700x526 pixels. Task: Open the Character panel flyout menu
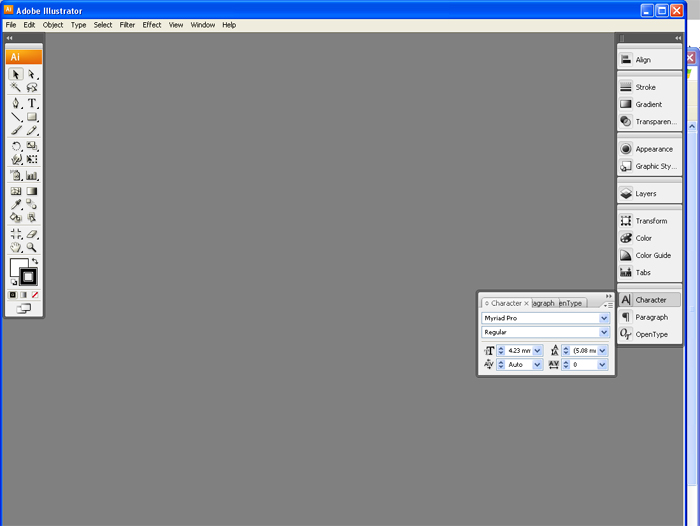(x=608, y=305)
